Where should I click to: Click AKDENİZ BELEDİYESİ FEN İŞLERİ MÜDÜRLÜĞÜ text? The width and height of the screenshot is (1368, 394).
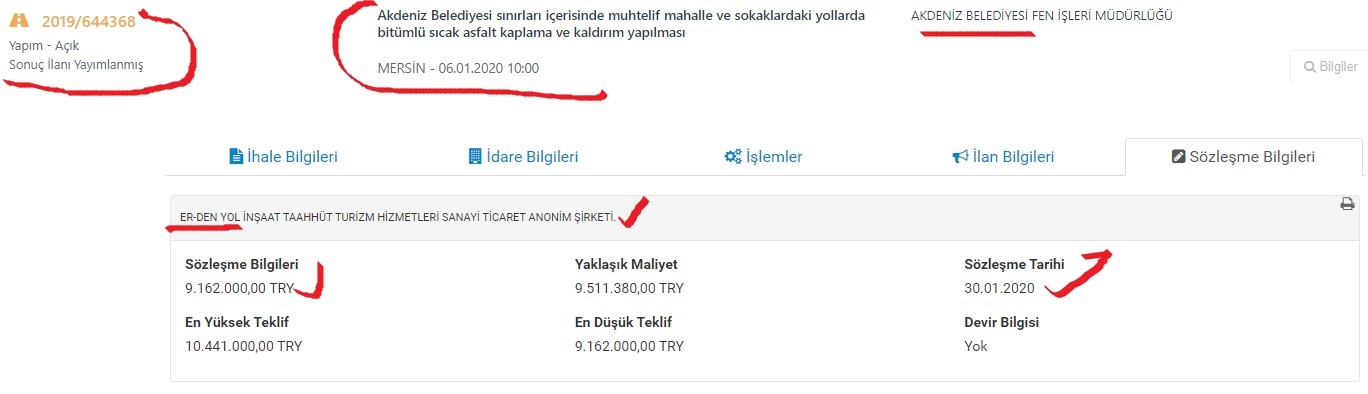pos(1042,16)
